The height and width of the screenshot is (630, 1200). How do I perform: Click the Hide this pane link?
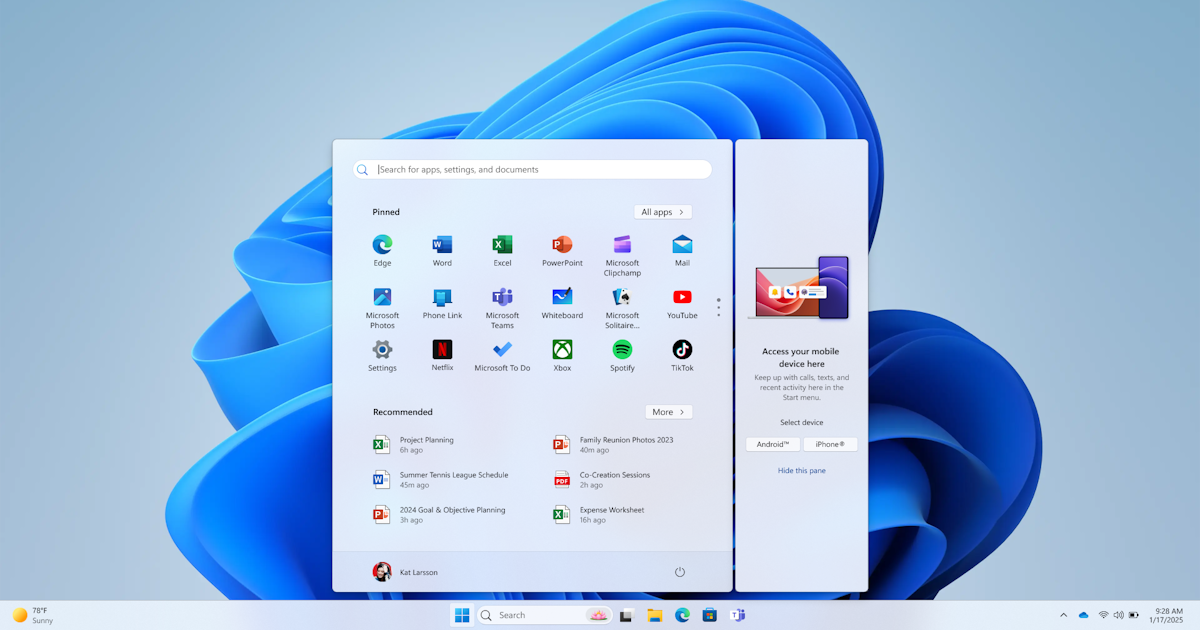tap(801, 470)
